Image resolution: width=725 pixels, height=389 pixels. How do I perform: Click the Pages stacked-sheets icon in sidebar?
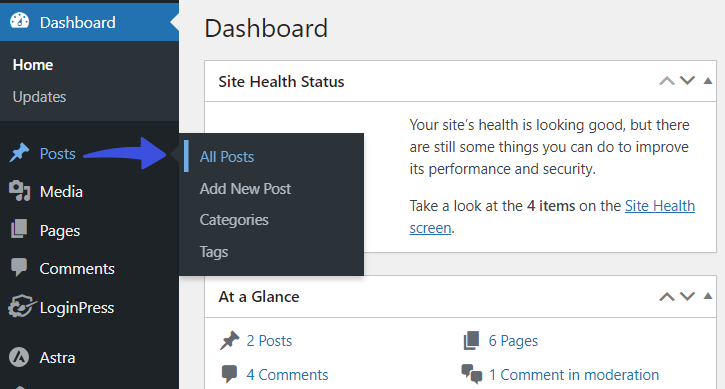pos(19,229)
